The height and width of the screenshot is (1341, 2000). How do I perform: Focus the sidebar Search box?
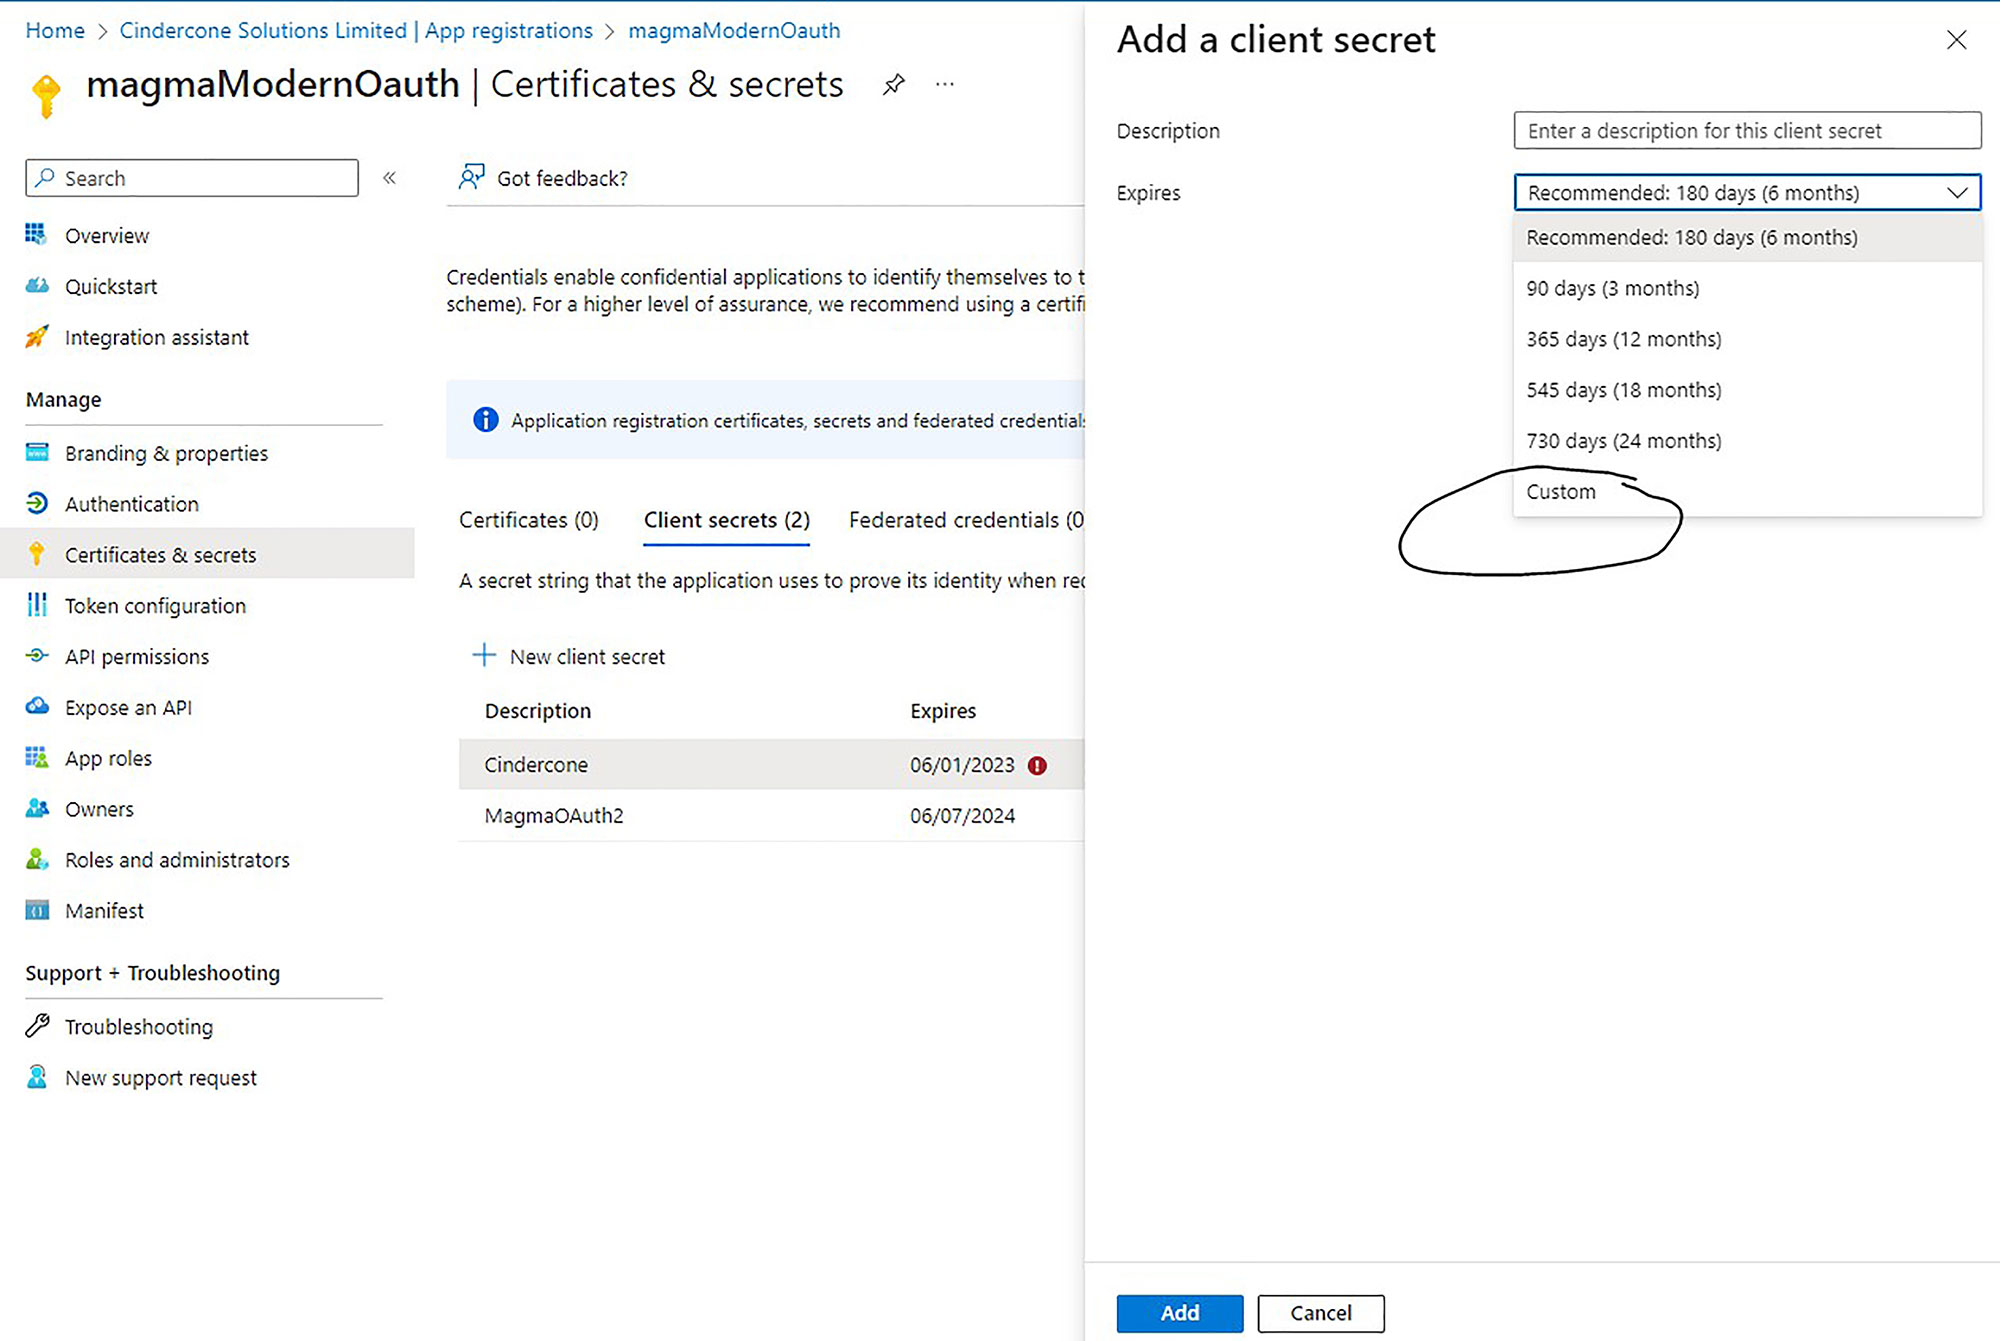coord(192,178)
